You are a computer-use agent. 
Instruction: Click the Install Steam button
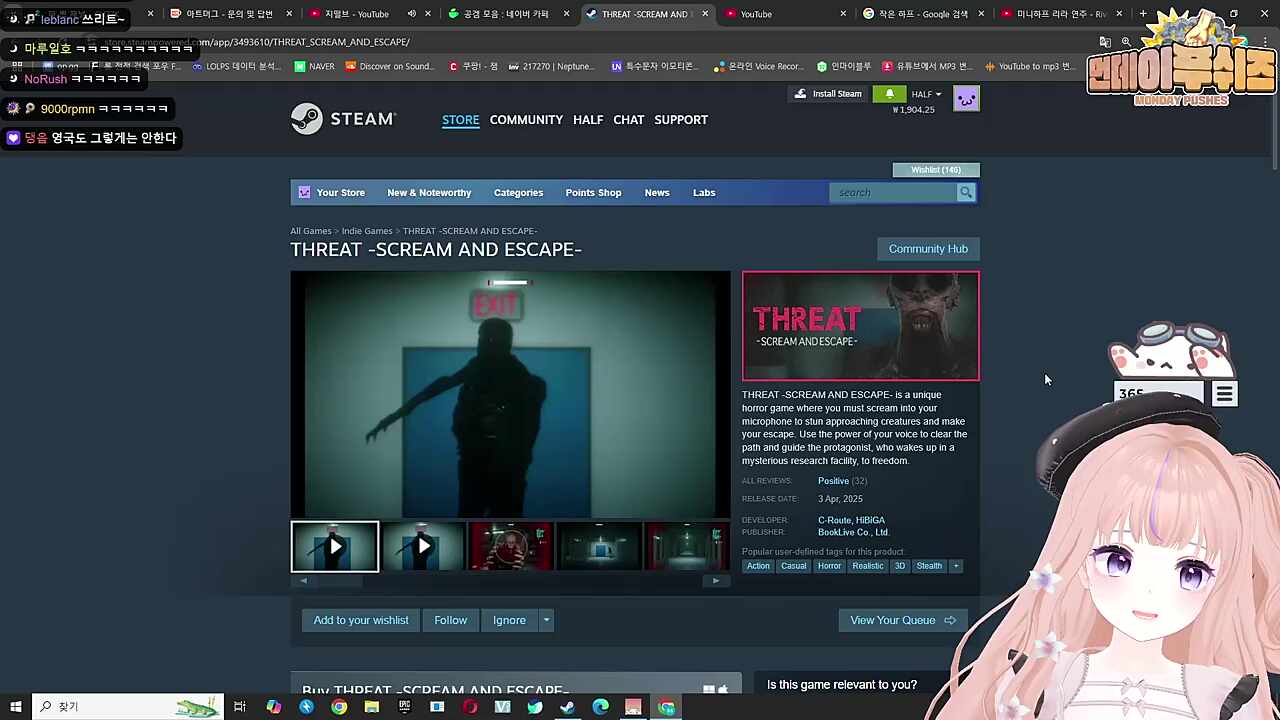(828, 94)
